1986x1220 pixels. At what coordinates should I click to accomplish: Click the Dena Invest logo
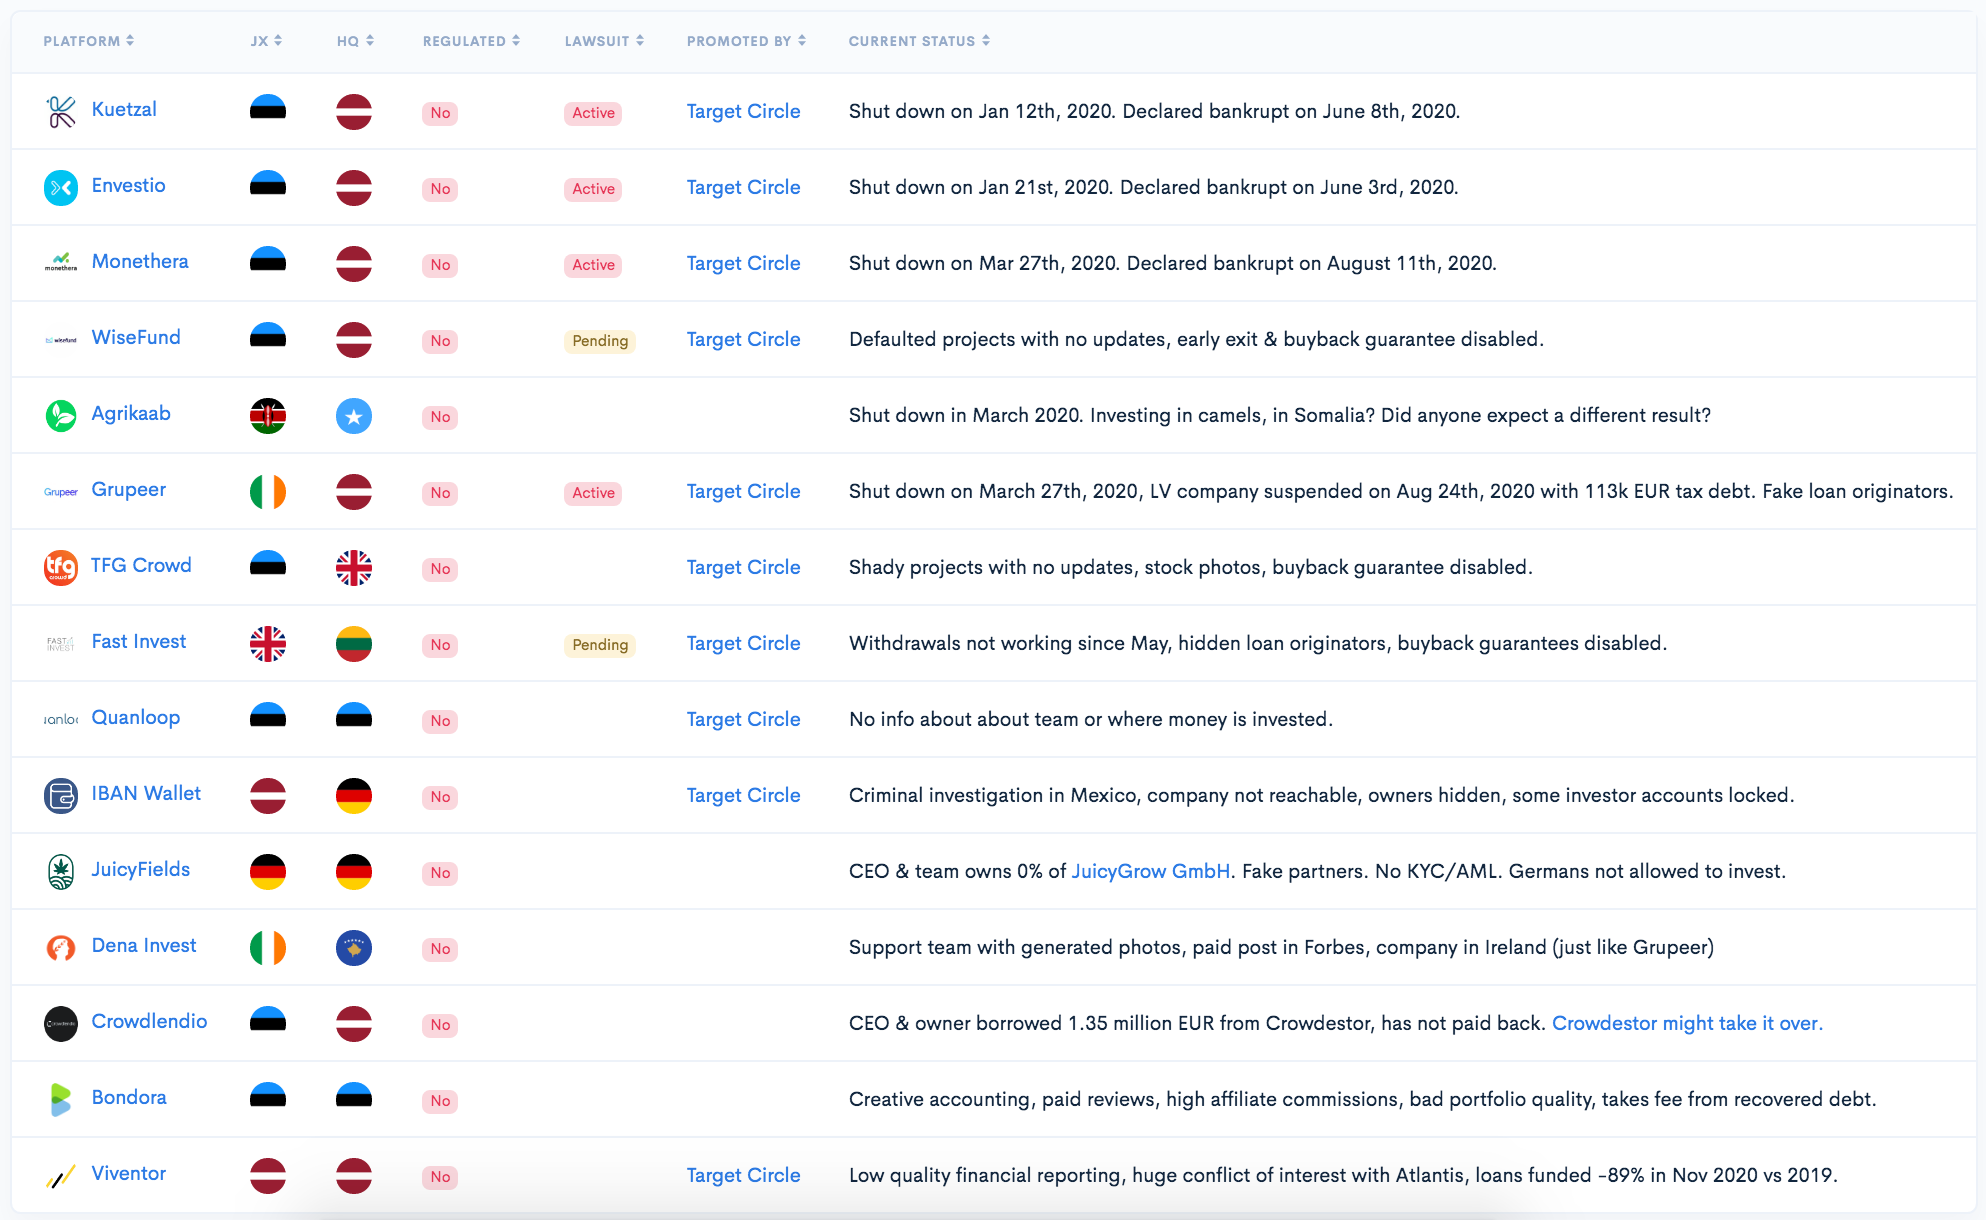(60, 947)
